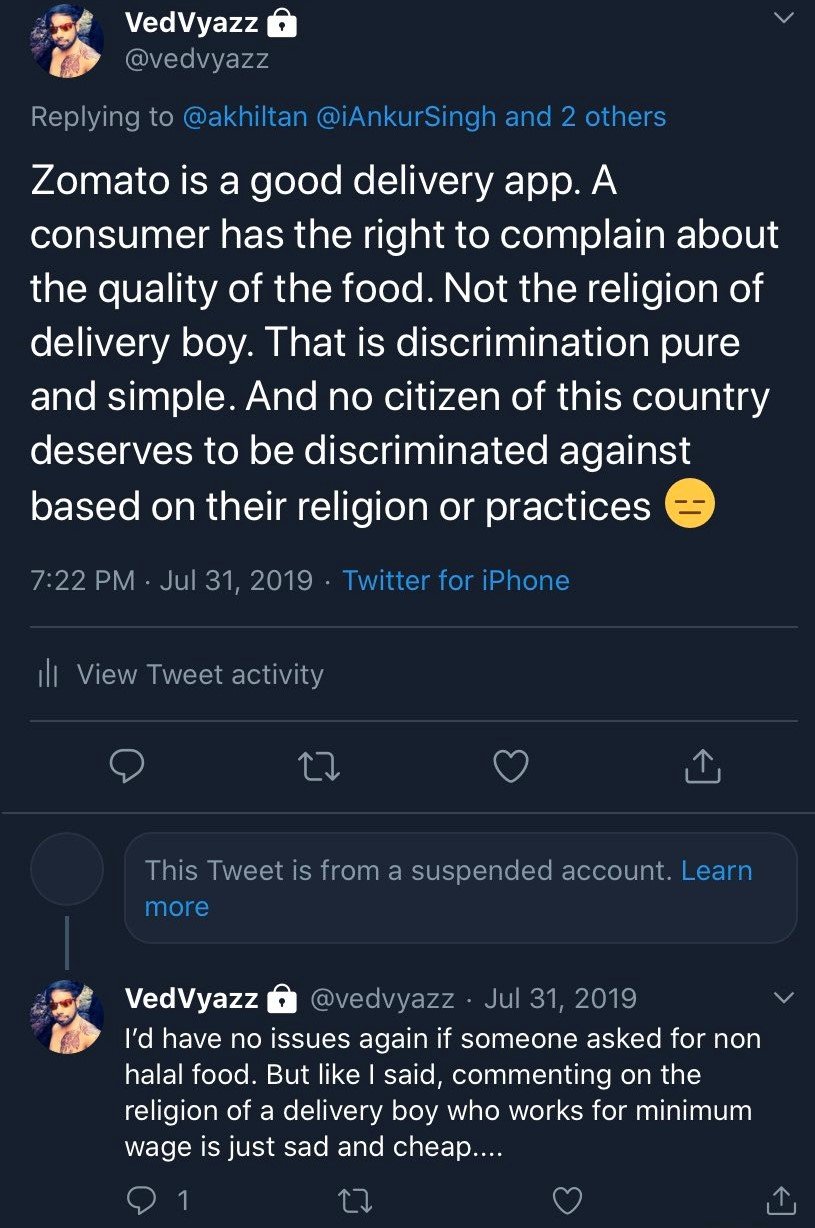Share the non halal food reply
This screenshot has height=1228, width=815.
click(x=780, y=1198)
